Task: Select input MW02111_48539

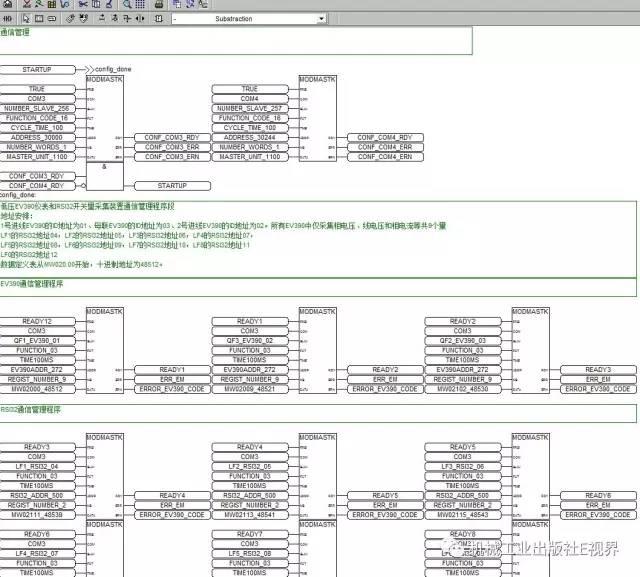Action: coord(37,515)
